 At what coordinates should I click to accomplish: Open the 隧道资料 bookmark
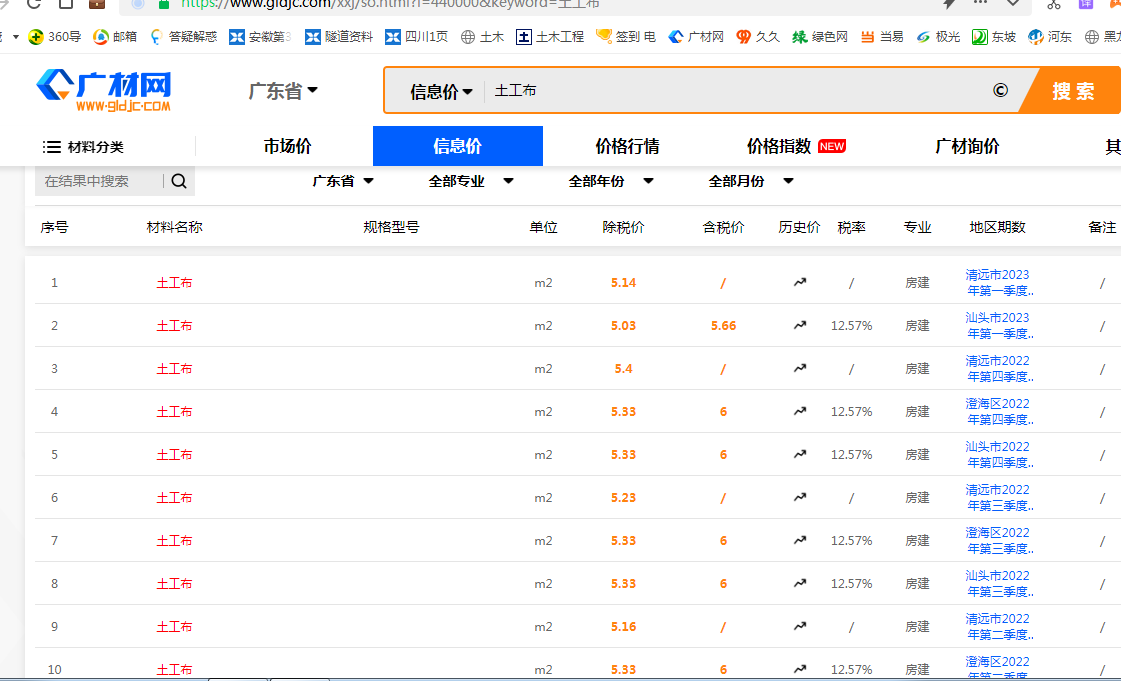pos(339,36)
